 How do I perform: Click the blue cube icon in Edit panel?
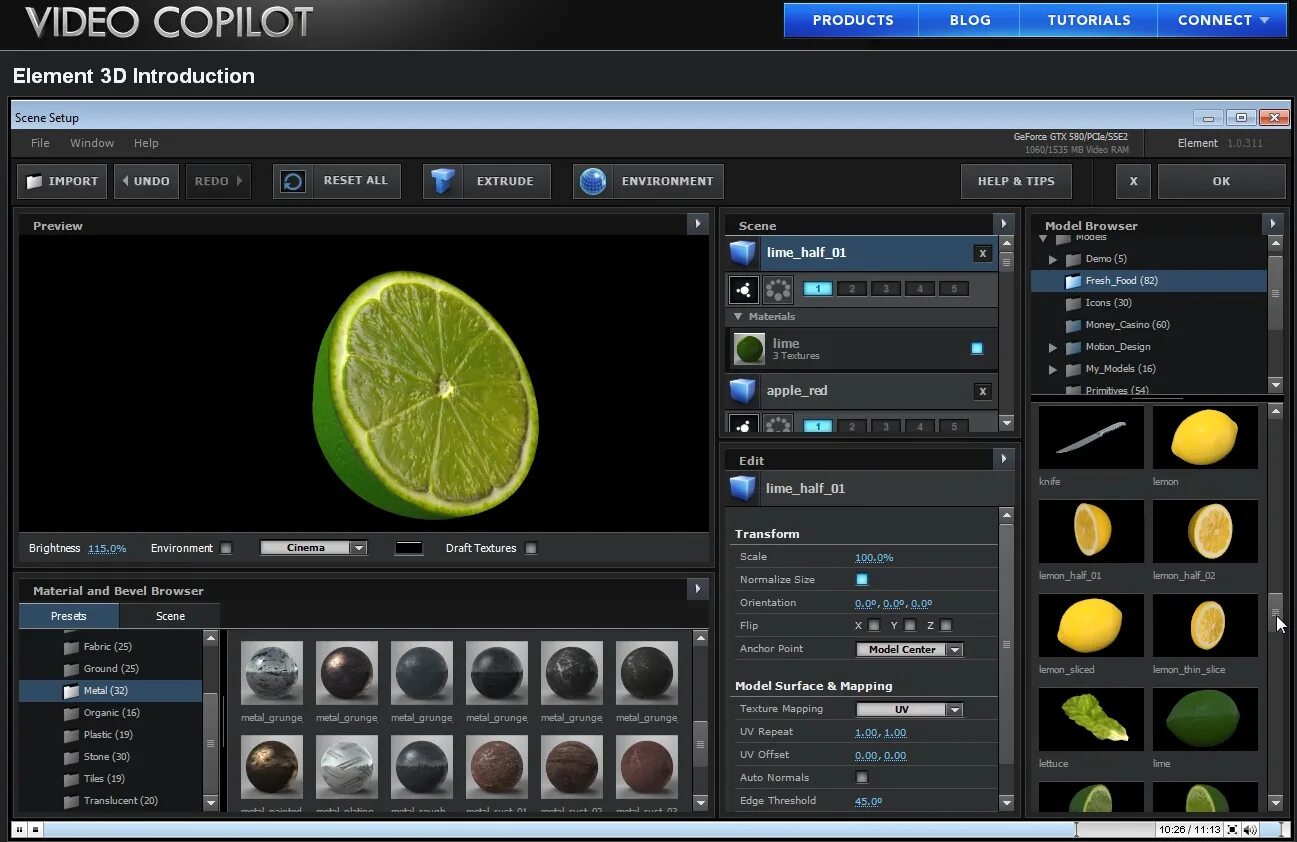coord(742,488)
